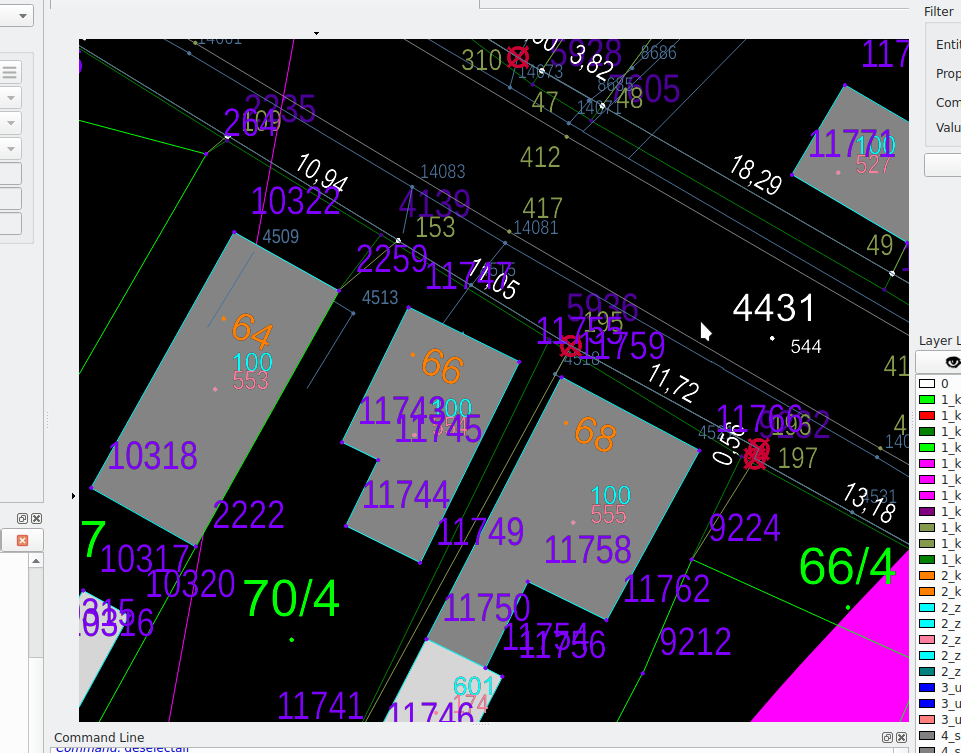The height and width of the screenshot is (753, 961).
Task: Expand the third dropdown in left panel group
Action: click(10, 149)
